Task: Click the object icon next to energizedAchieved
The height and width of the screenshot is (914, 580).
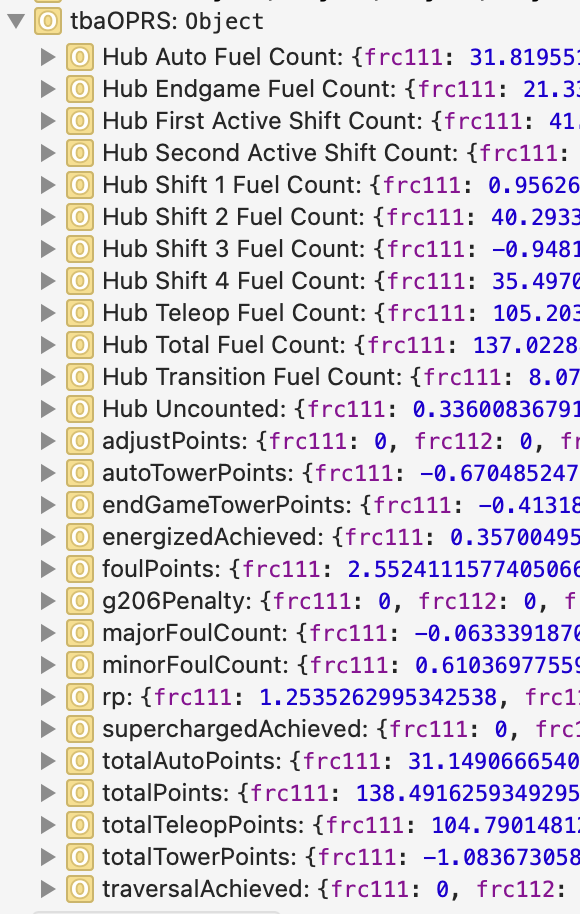Action: 80,537
